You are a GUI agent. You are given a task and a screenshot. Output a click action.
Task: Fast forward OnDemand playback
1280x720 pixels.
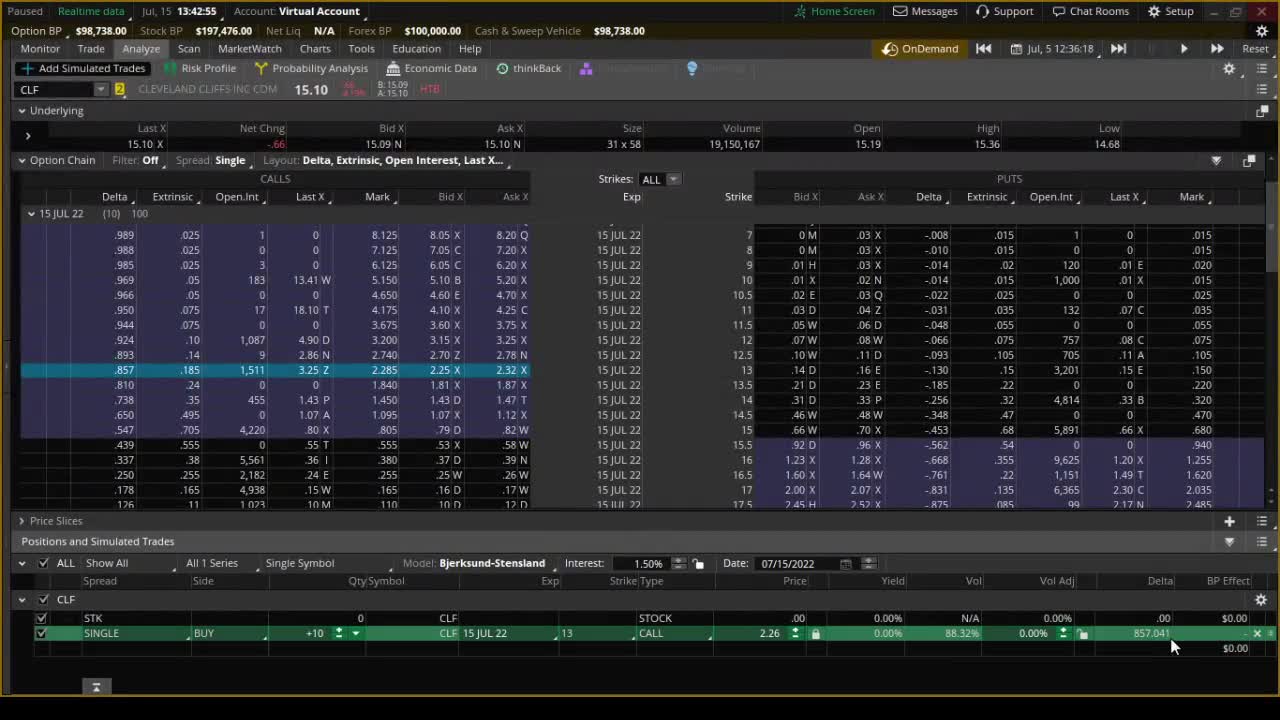1217,49
